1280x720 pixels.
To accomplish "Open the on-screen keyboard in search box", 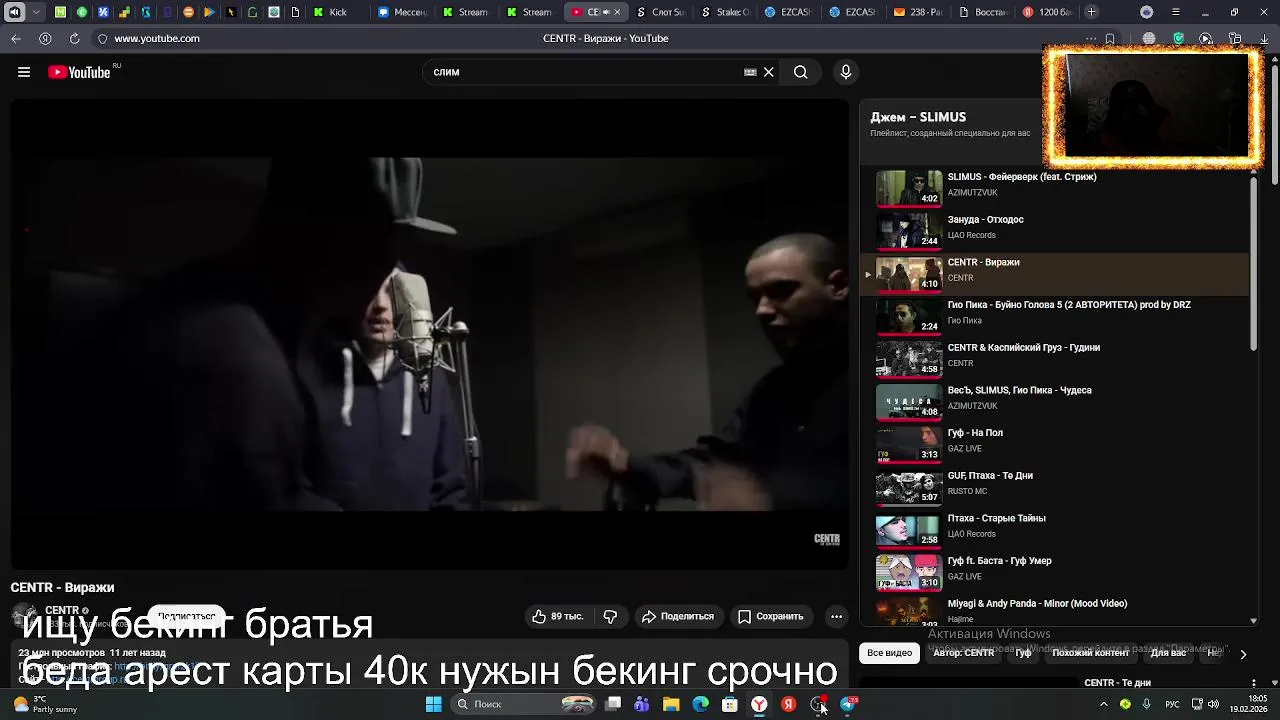I will pyautogui.click(x=750, y=72).
